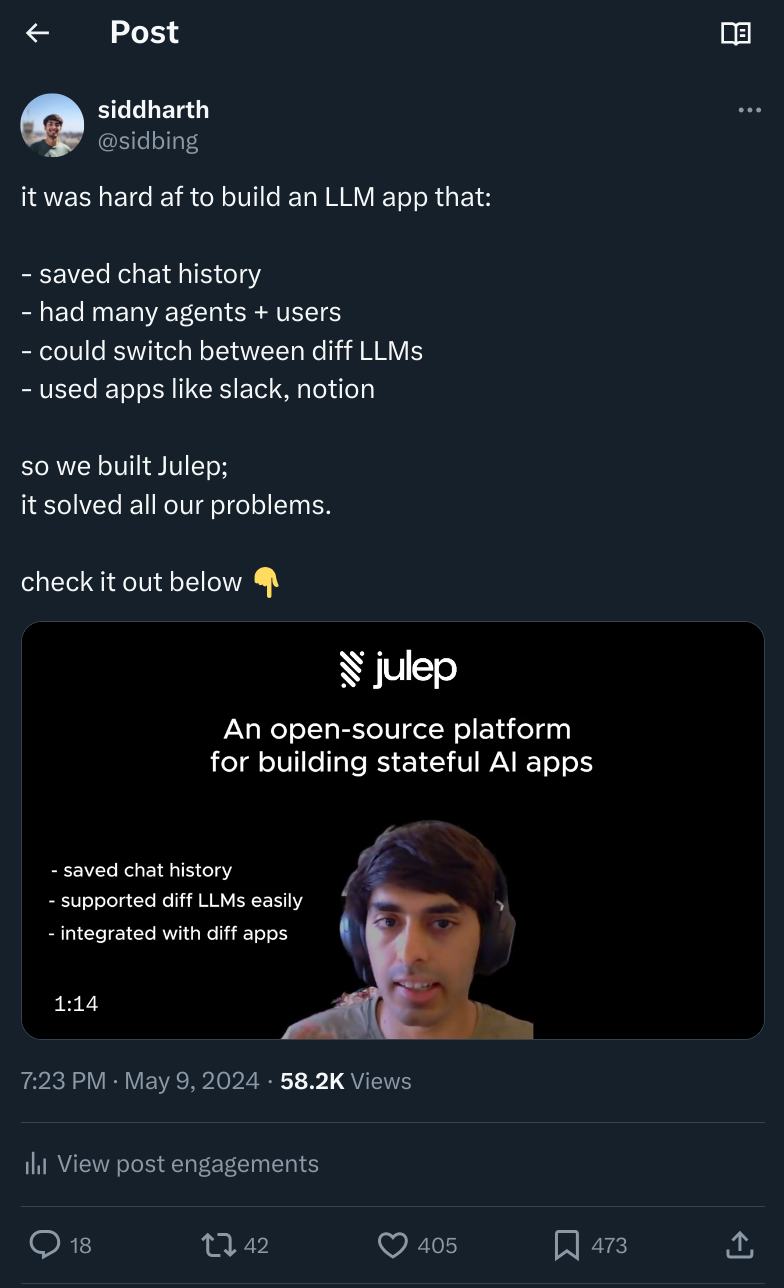Open reader view book icon
Viewport: 784px width, 1288px height.
pos(736,33)
